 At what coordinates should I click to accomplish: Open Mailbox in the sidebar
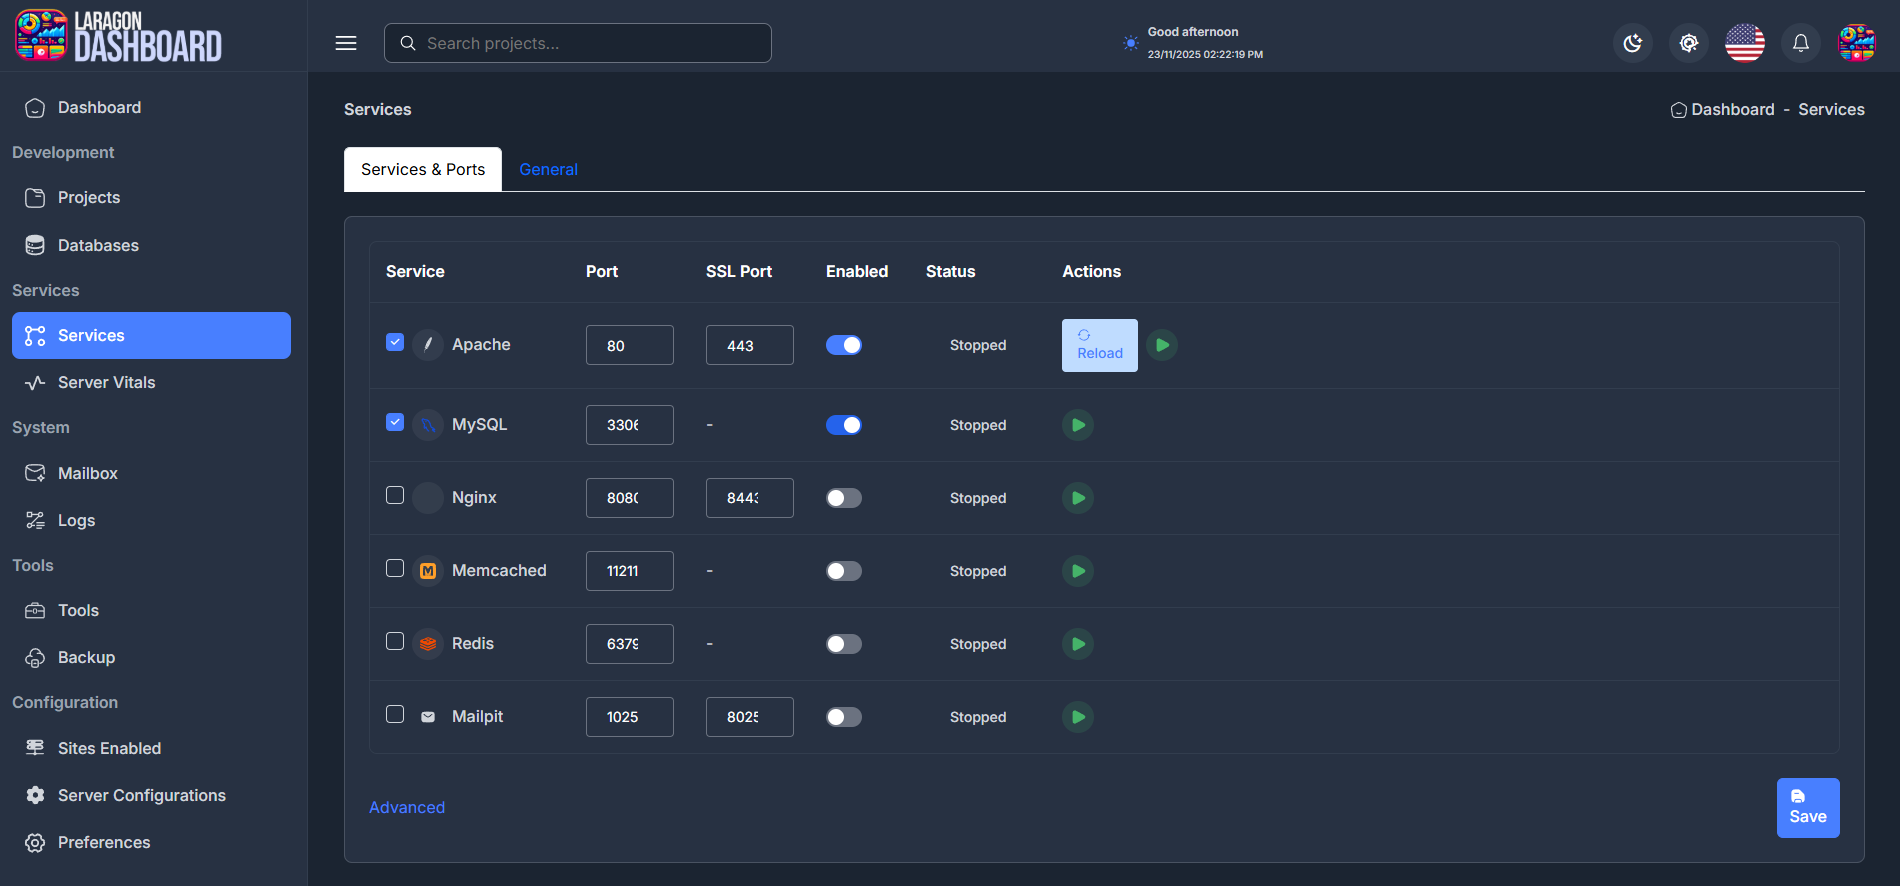click(x=151, y=473)
